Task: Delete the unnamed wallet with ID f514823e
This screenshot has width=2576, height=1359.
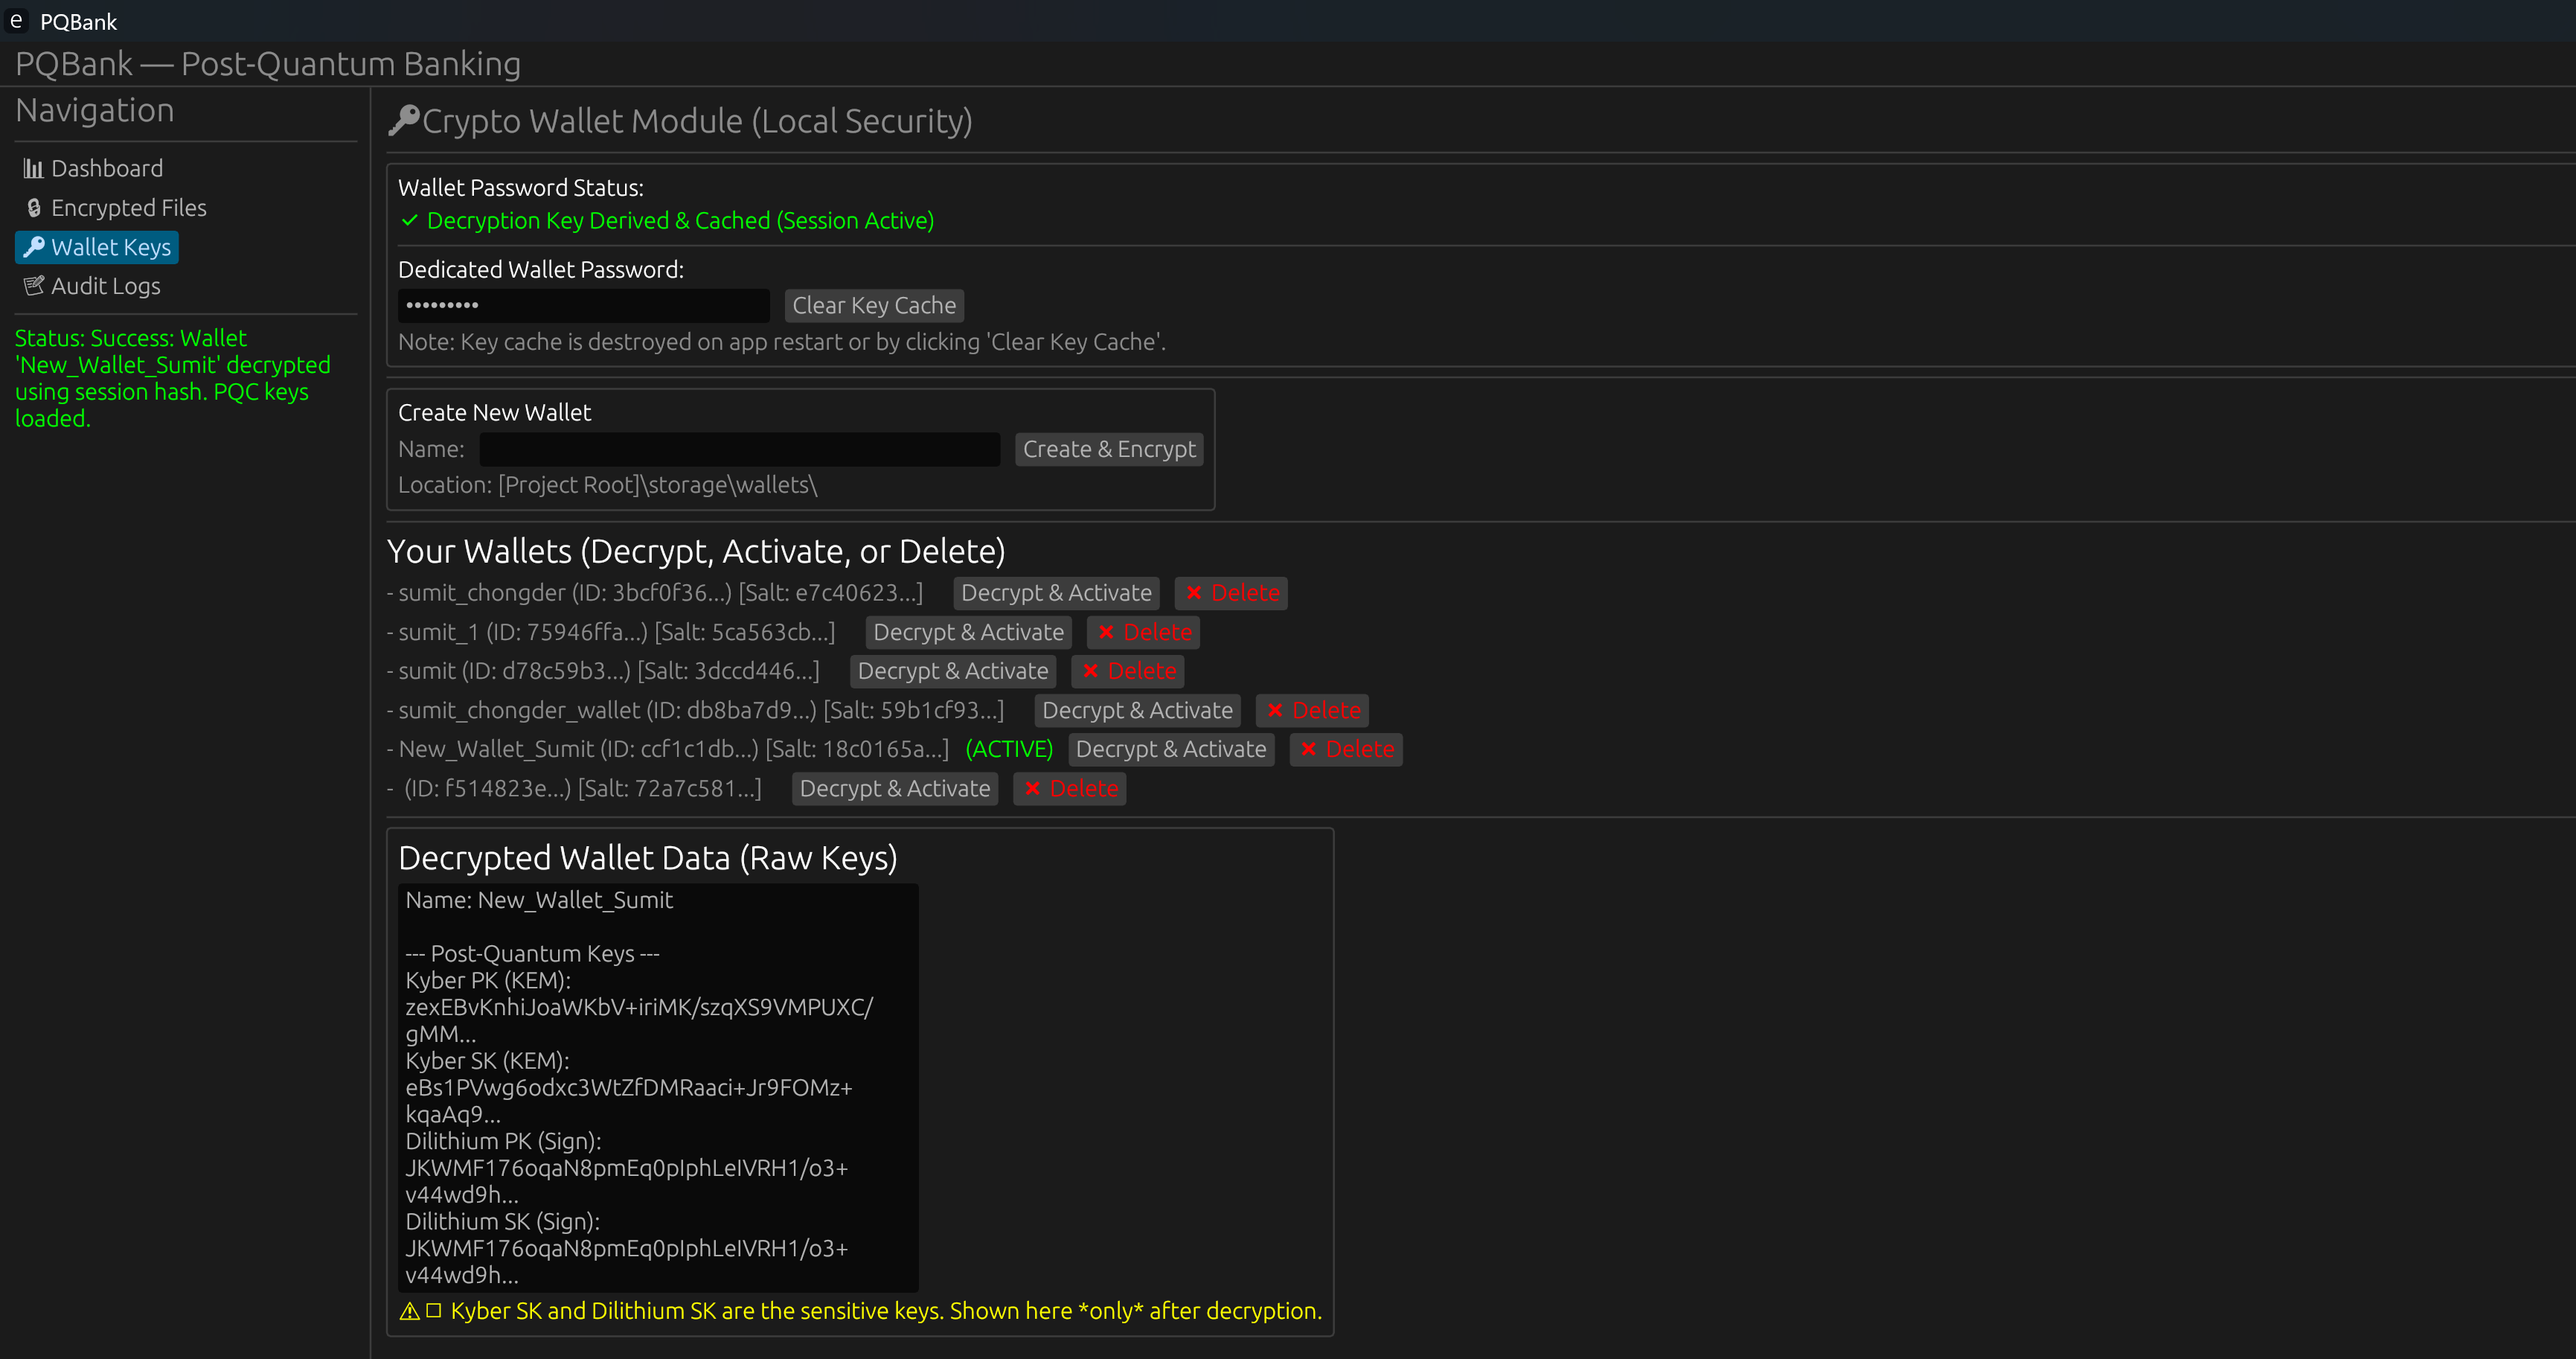Action: click(1069, 788)
